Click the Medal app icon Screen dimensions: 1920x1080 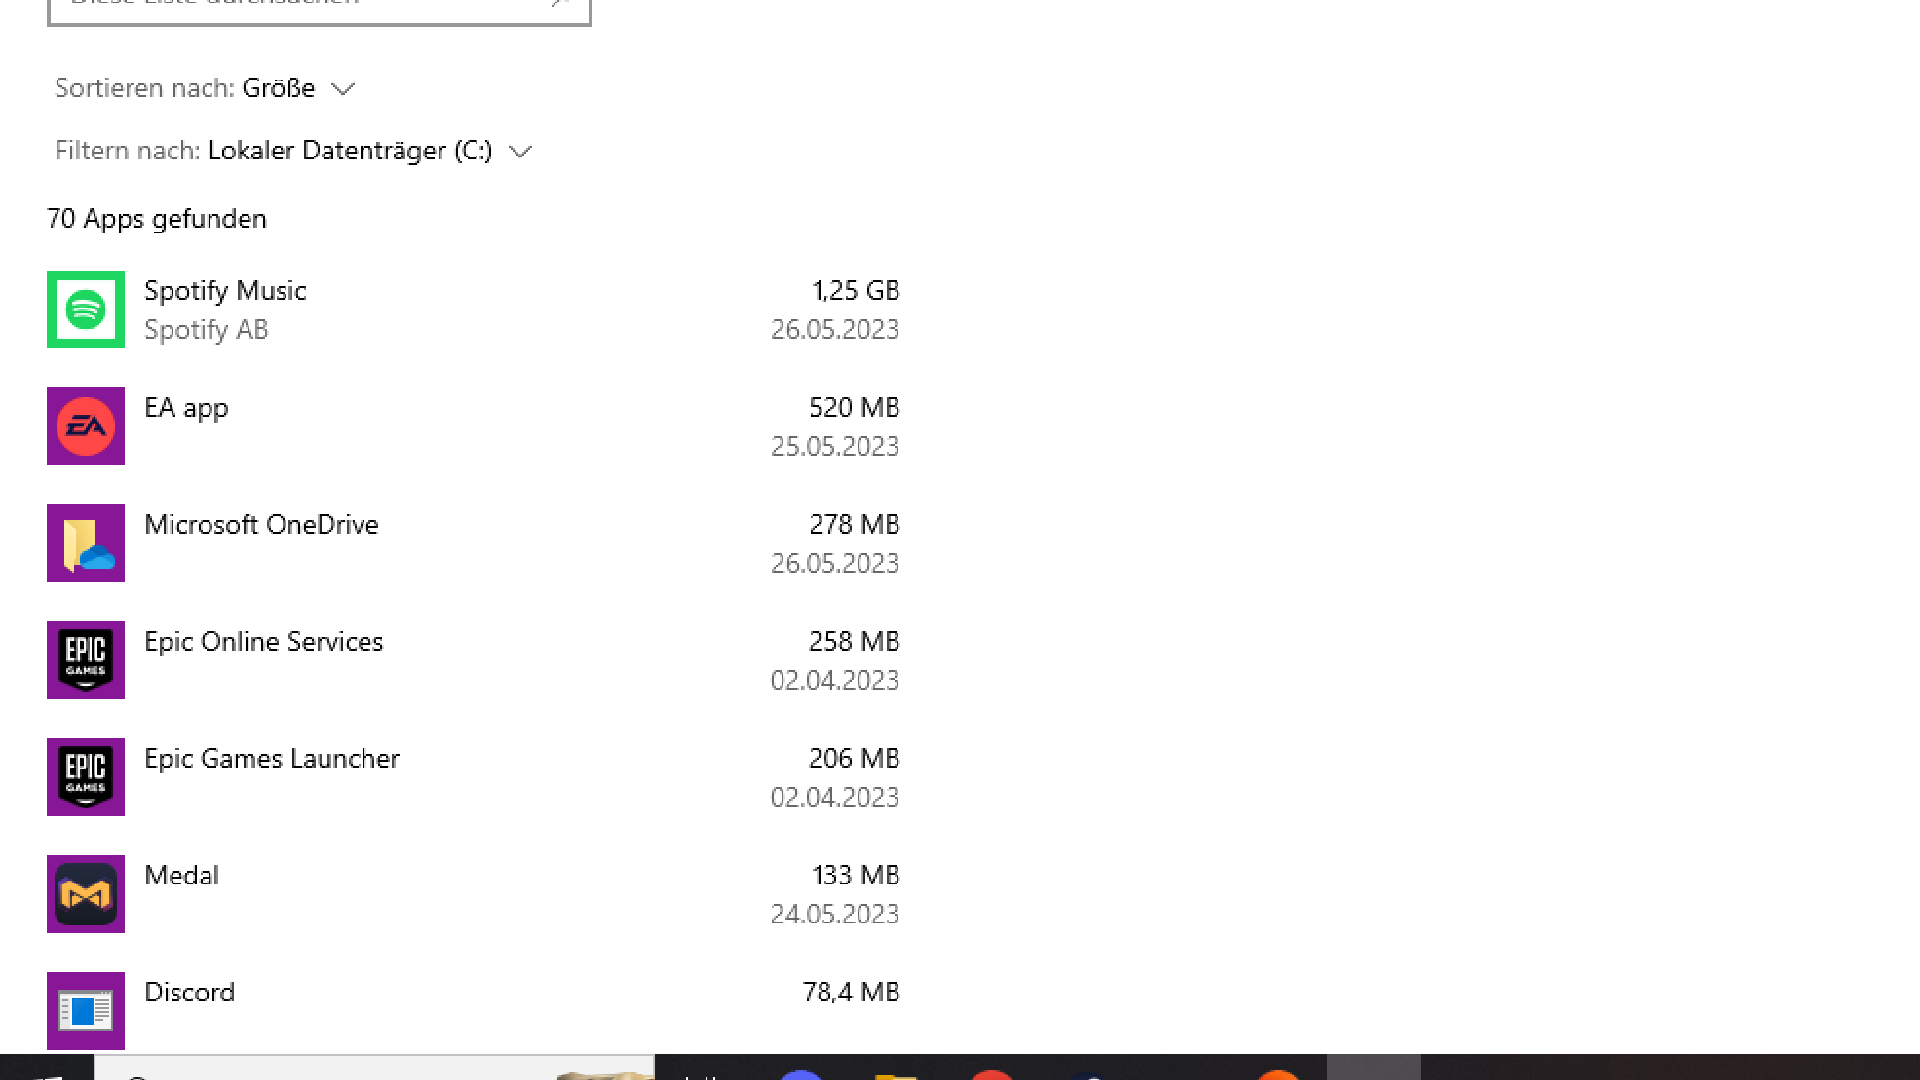(86, 894)
